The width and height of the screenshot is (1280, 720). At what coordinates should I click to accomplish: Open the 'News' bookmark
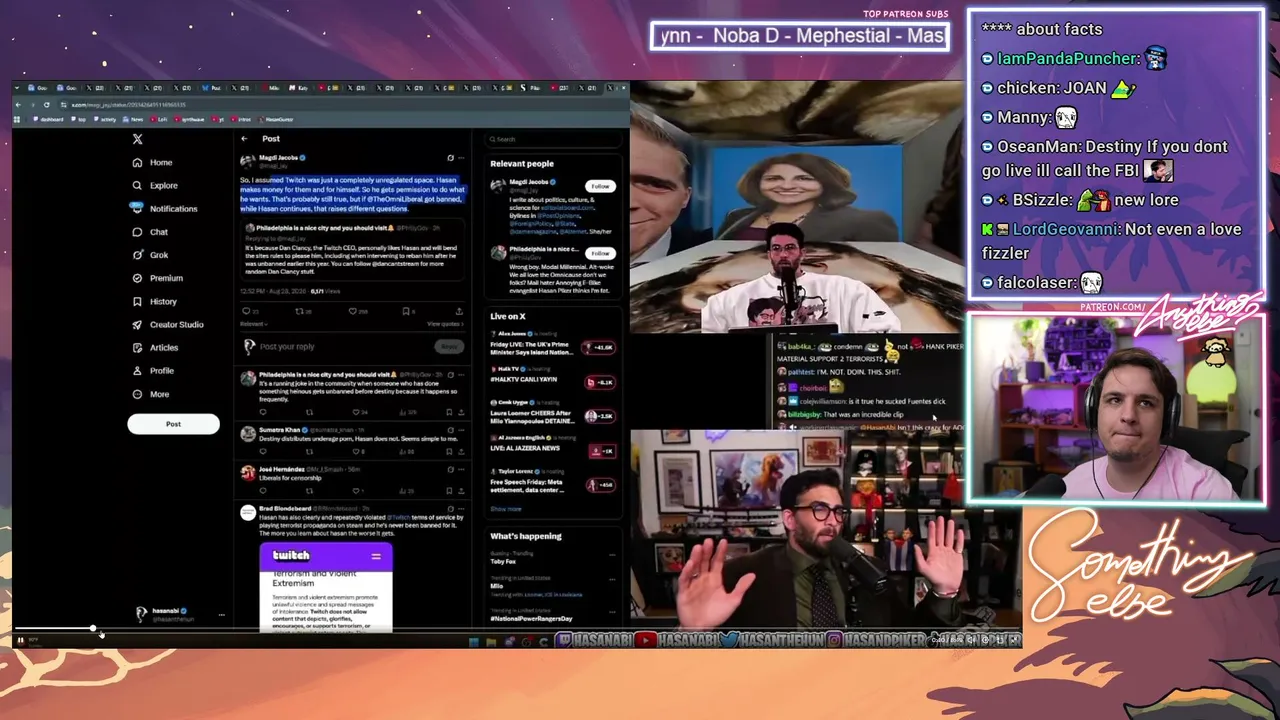[x=135, y=120]
